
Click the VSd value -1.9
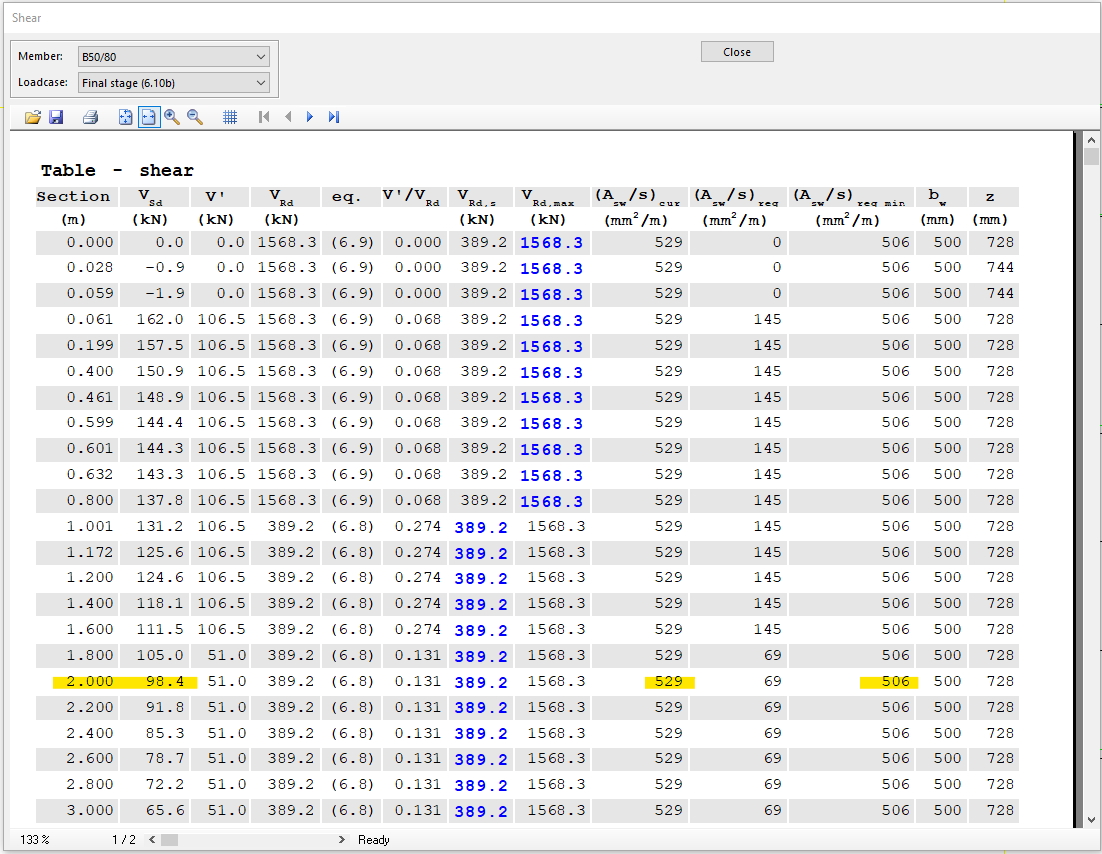164,293
